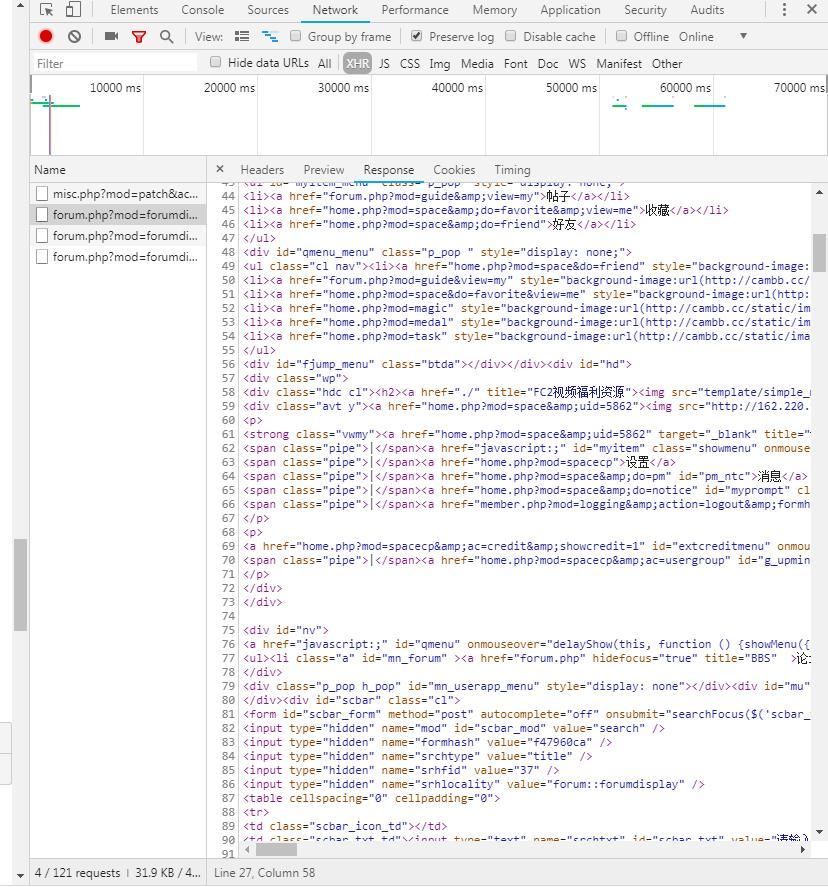This screenshot has width=828, height=887.
Task: Filter requests by Manifest
Action: (x=619, y=63)
